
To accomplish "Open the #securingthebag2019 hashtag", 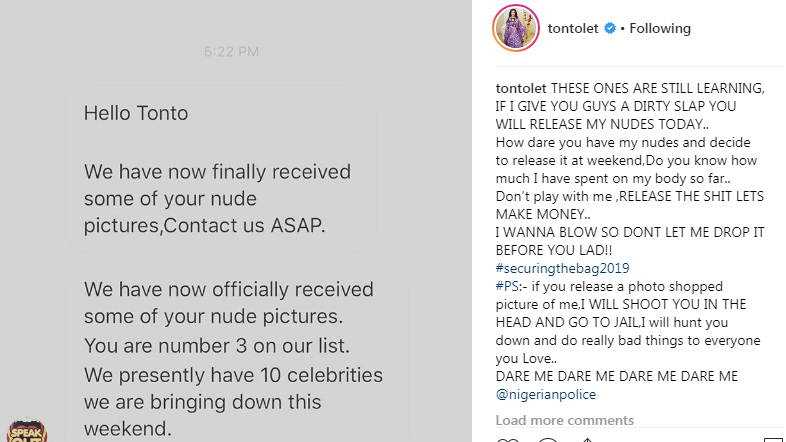I will click(562, 268).
